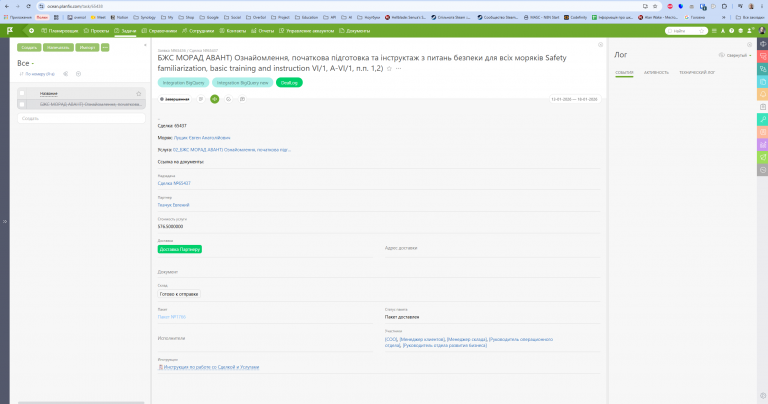Click the orange bell icon in right sidebar
Screen dimensions: 768x404
point(763,95)
